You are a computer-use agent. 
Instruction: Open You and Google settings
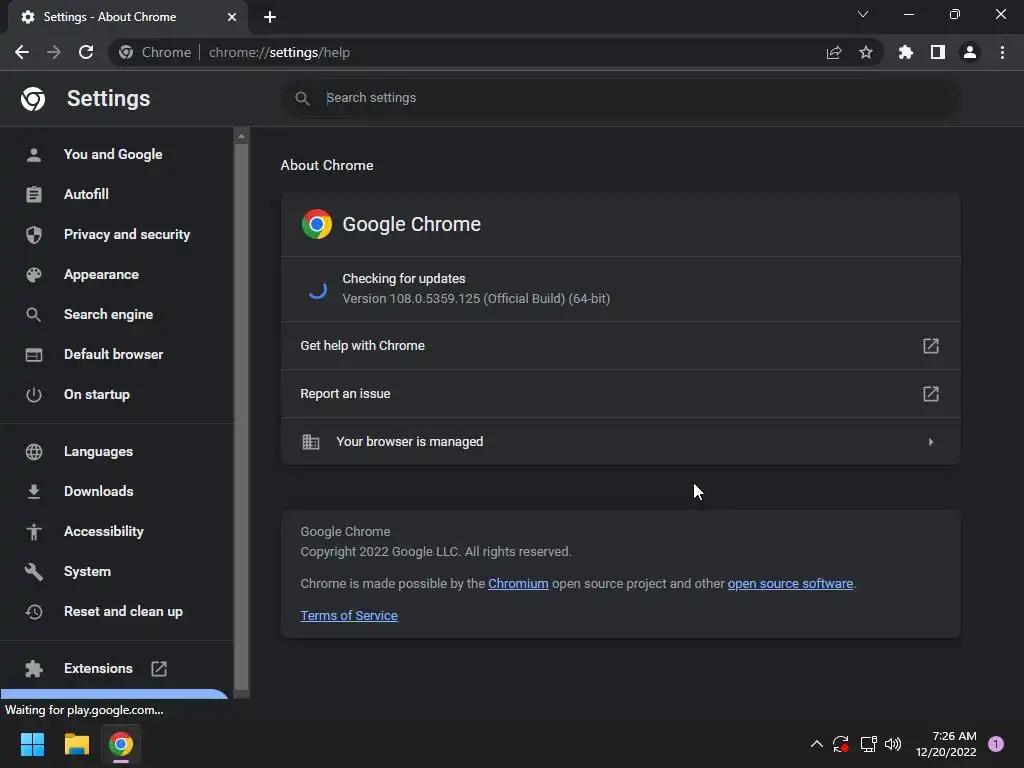[x=116, y=154]
